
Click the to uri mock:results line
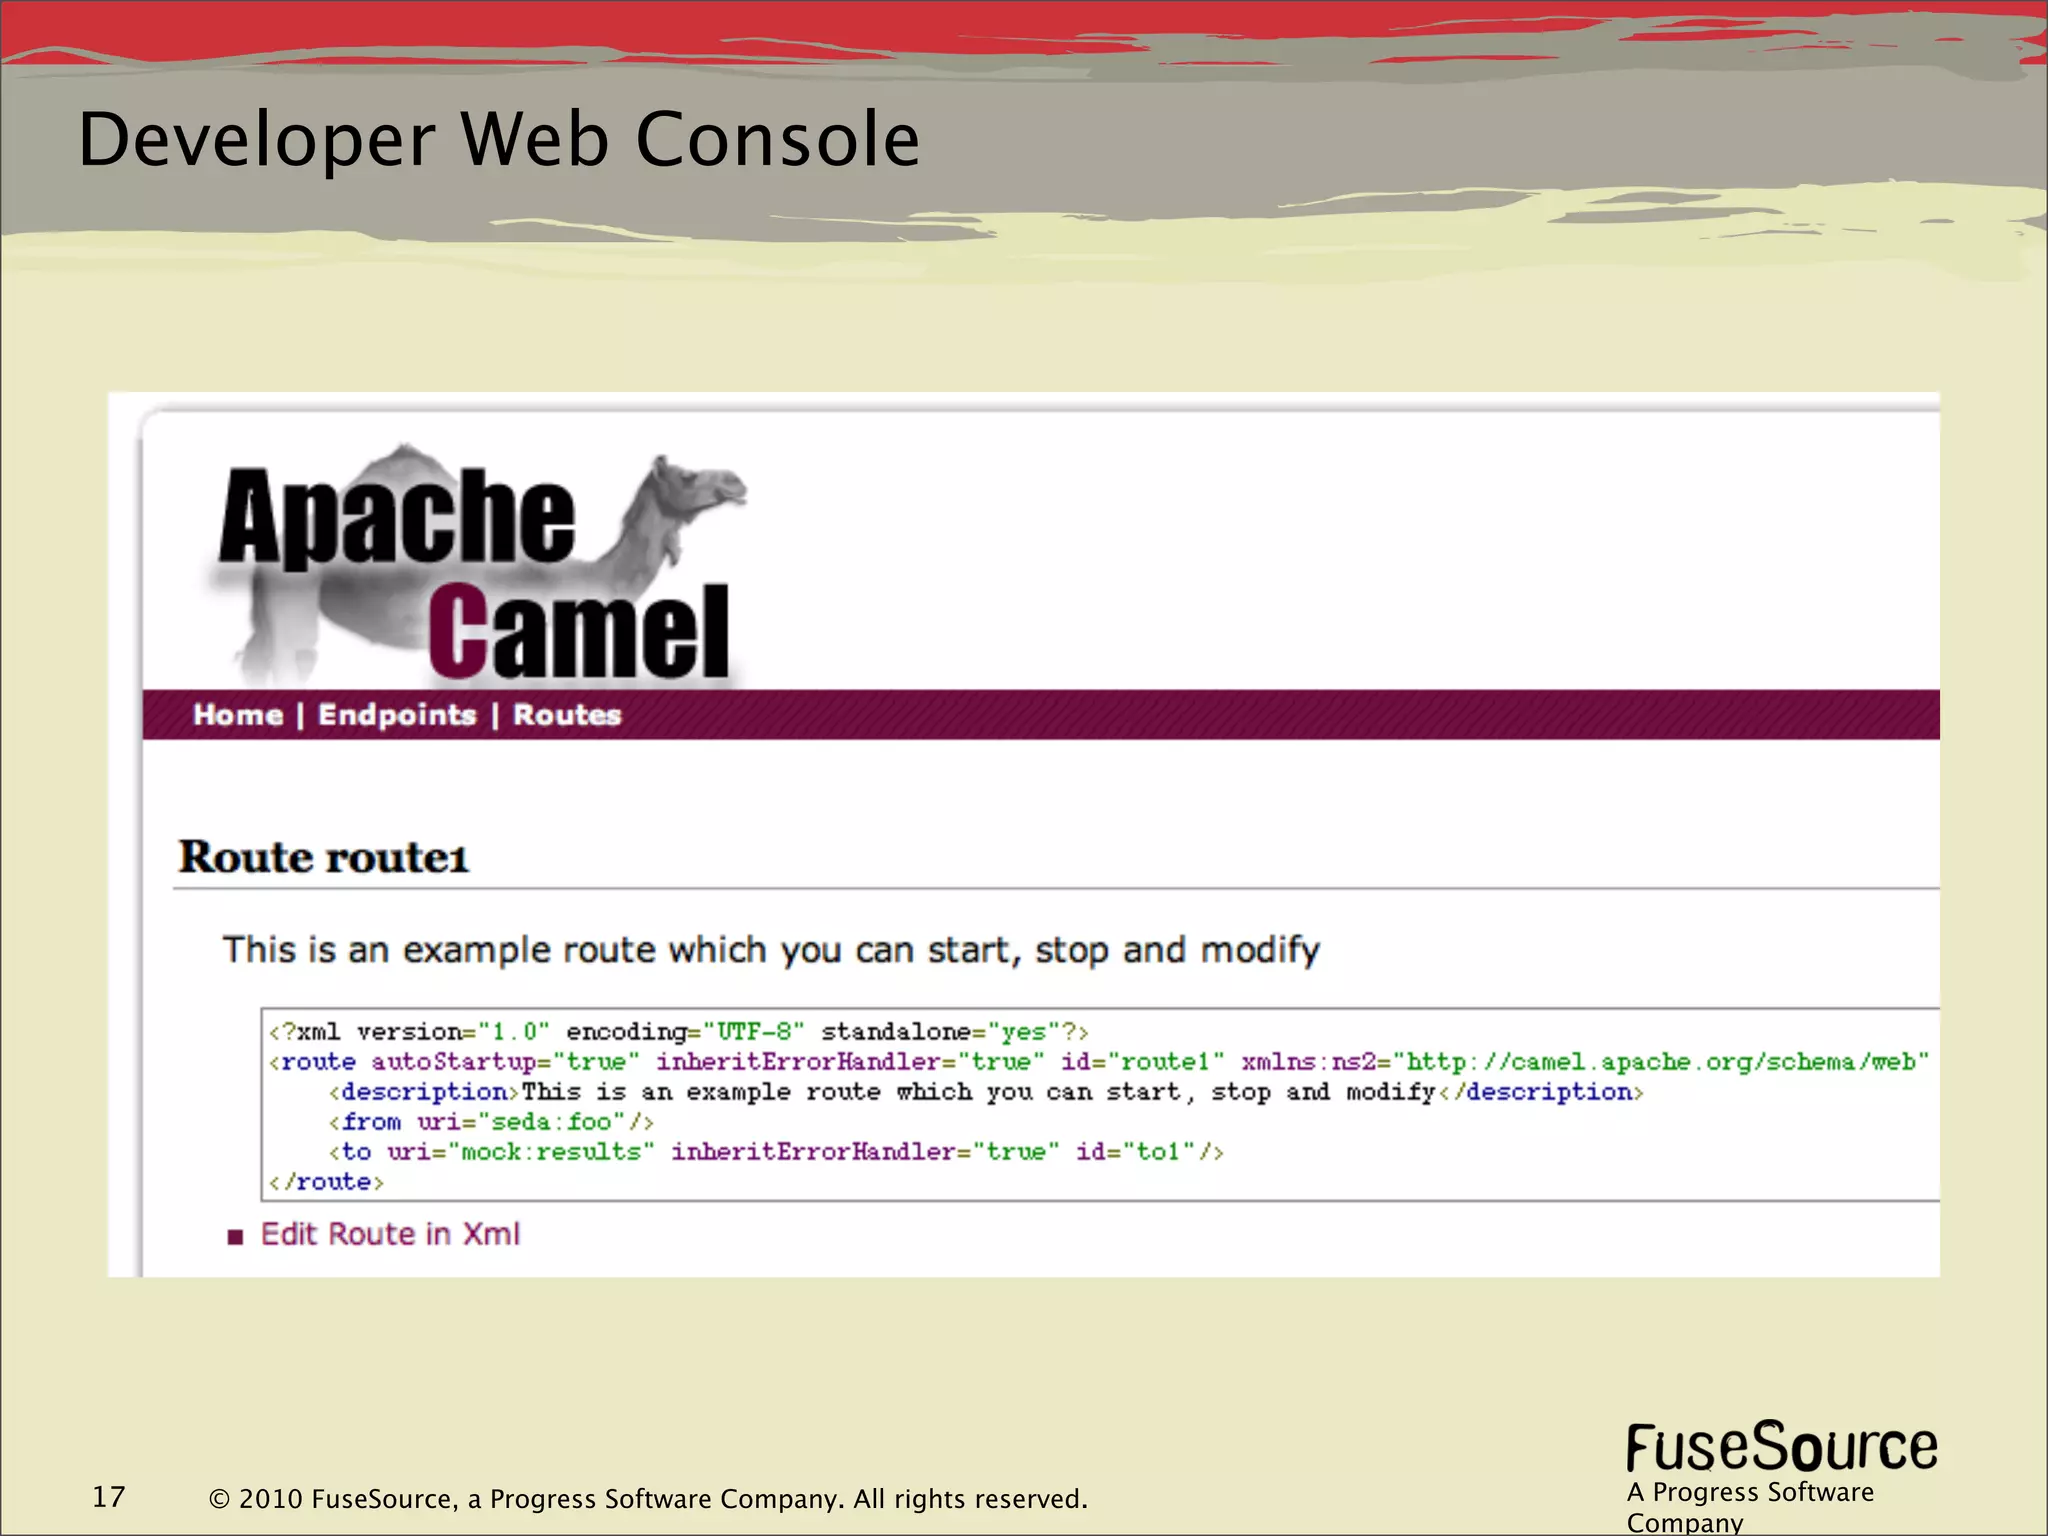(x=775, y=1152)
